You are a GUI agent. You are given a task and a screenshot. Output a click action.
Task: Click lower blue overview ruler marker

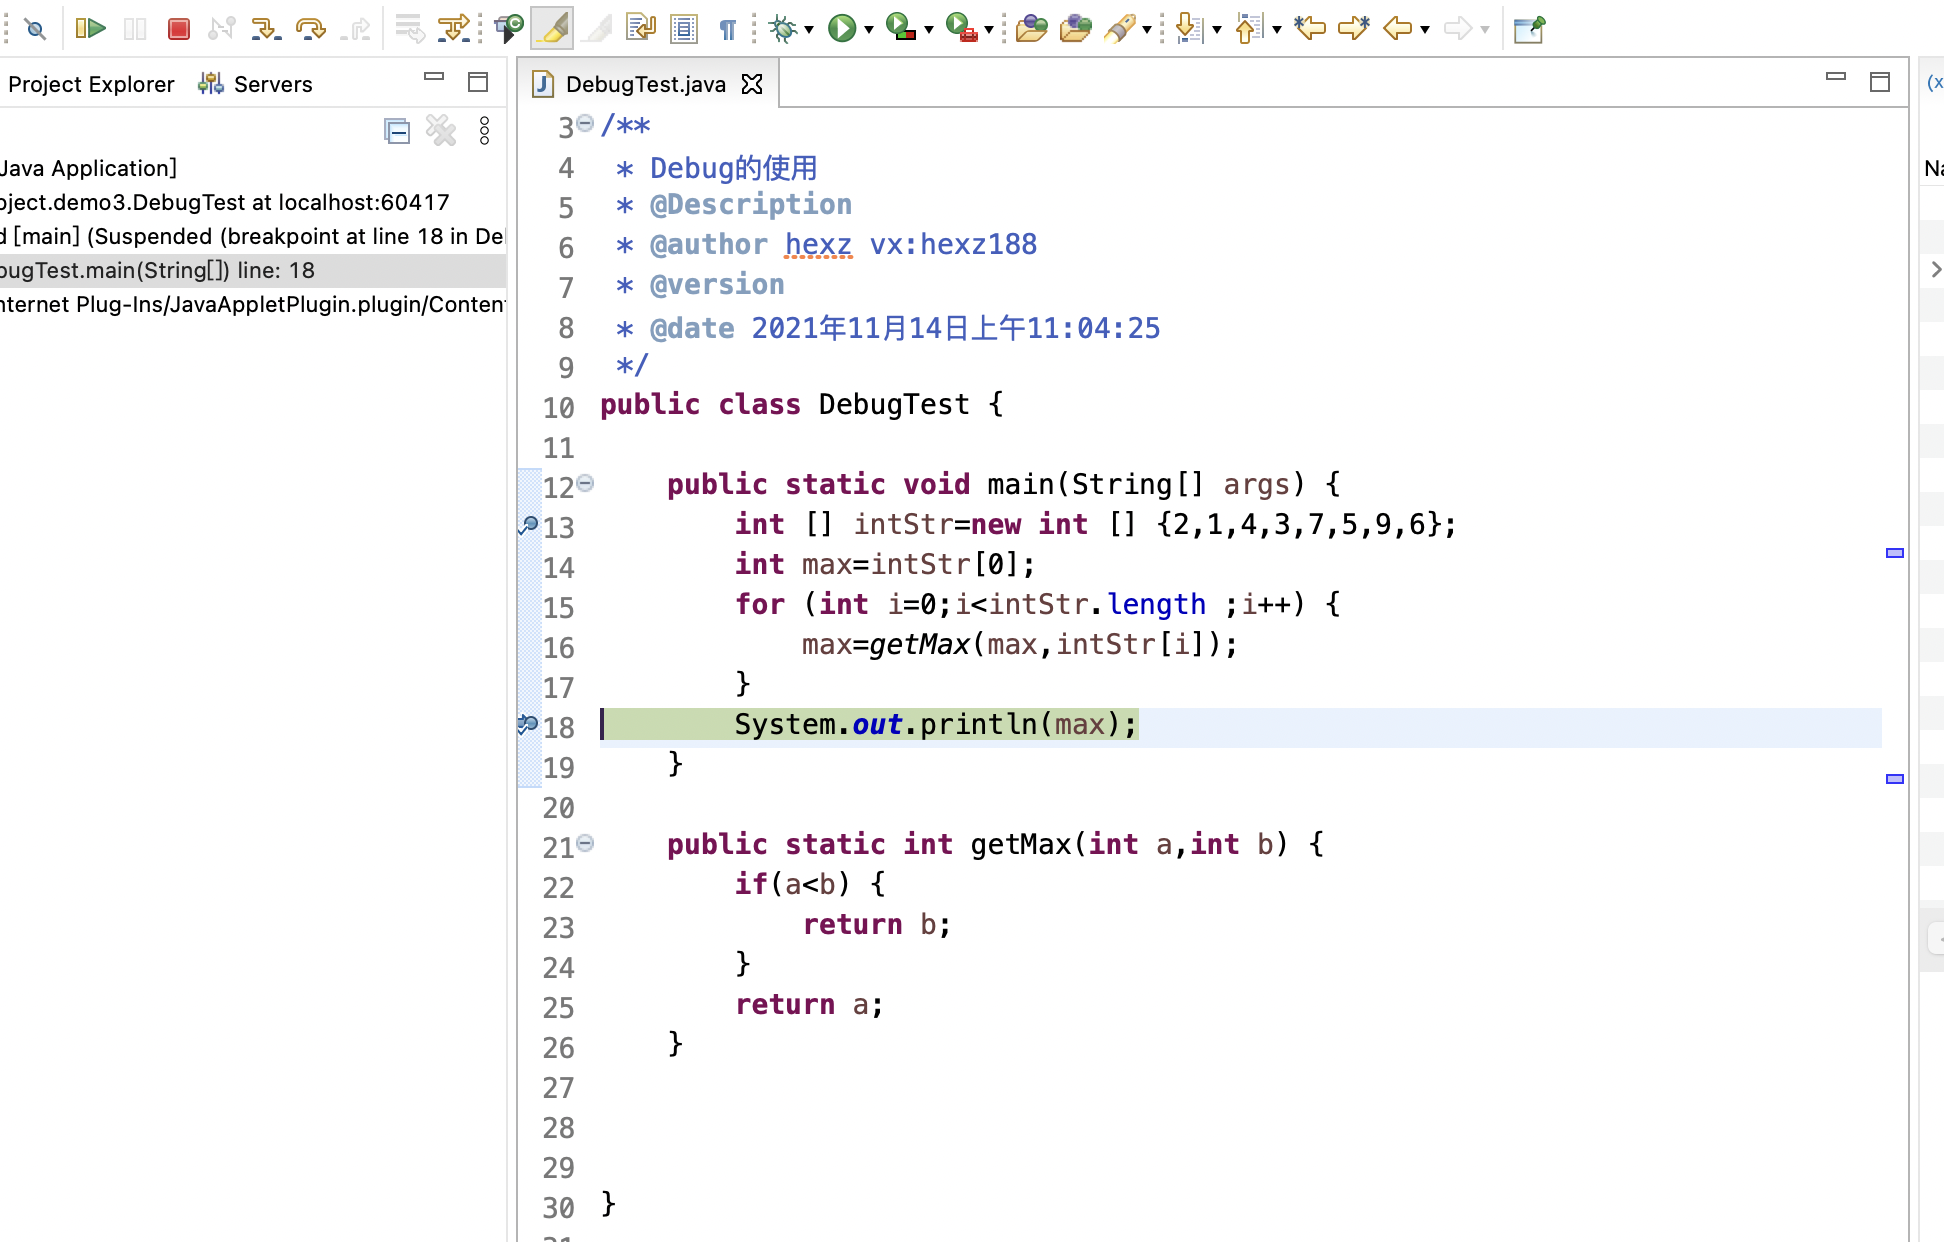[x=1894, y=779]
